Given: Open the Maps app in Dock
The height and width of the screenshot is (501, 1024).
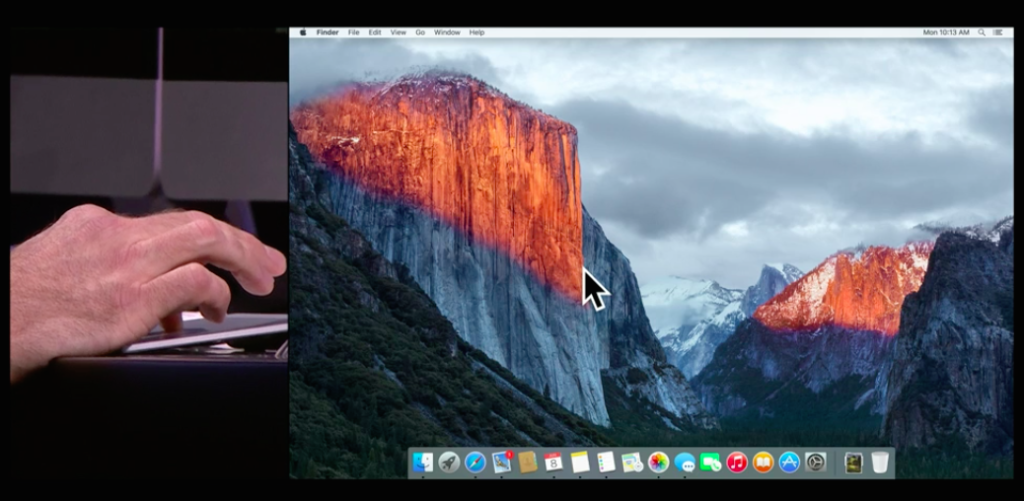Looking at the screenshot, I should [x=632, y=462].
